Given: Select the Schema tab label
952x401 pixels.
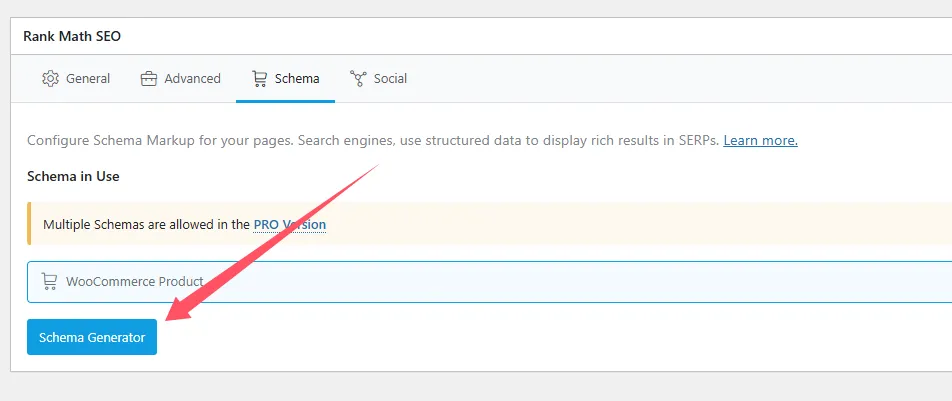Looking at the screenshot, I should 297,78.
